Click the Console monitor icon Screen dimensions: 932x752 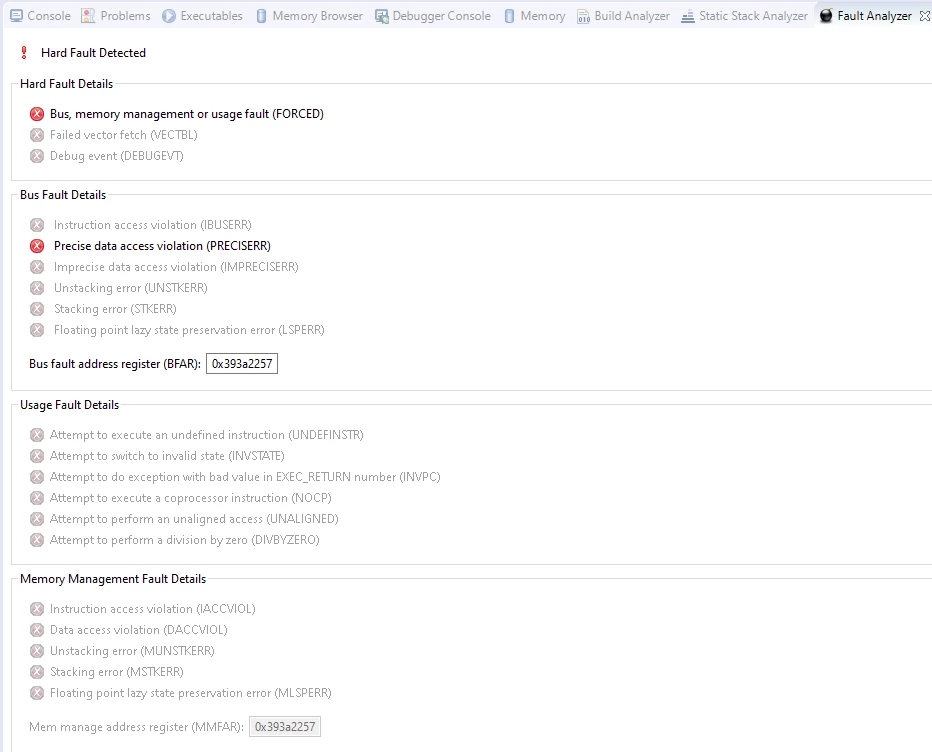[17, 16]
